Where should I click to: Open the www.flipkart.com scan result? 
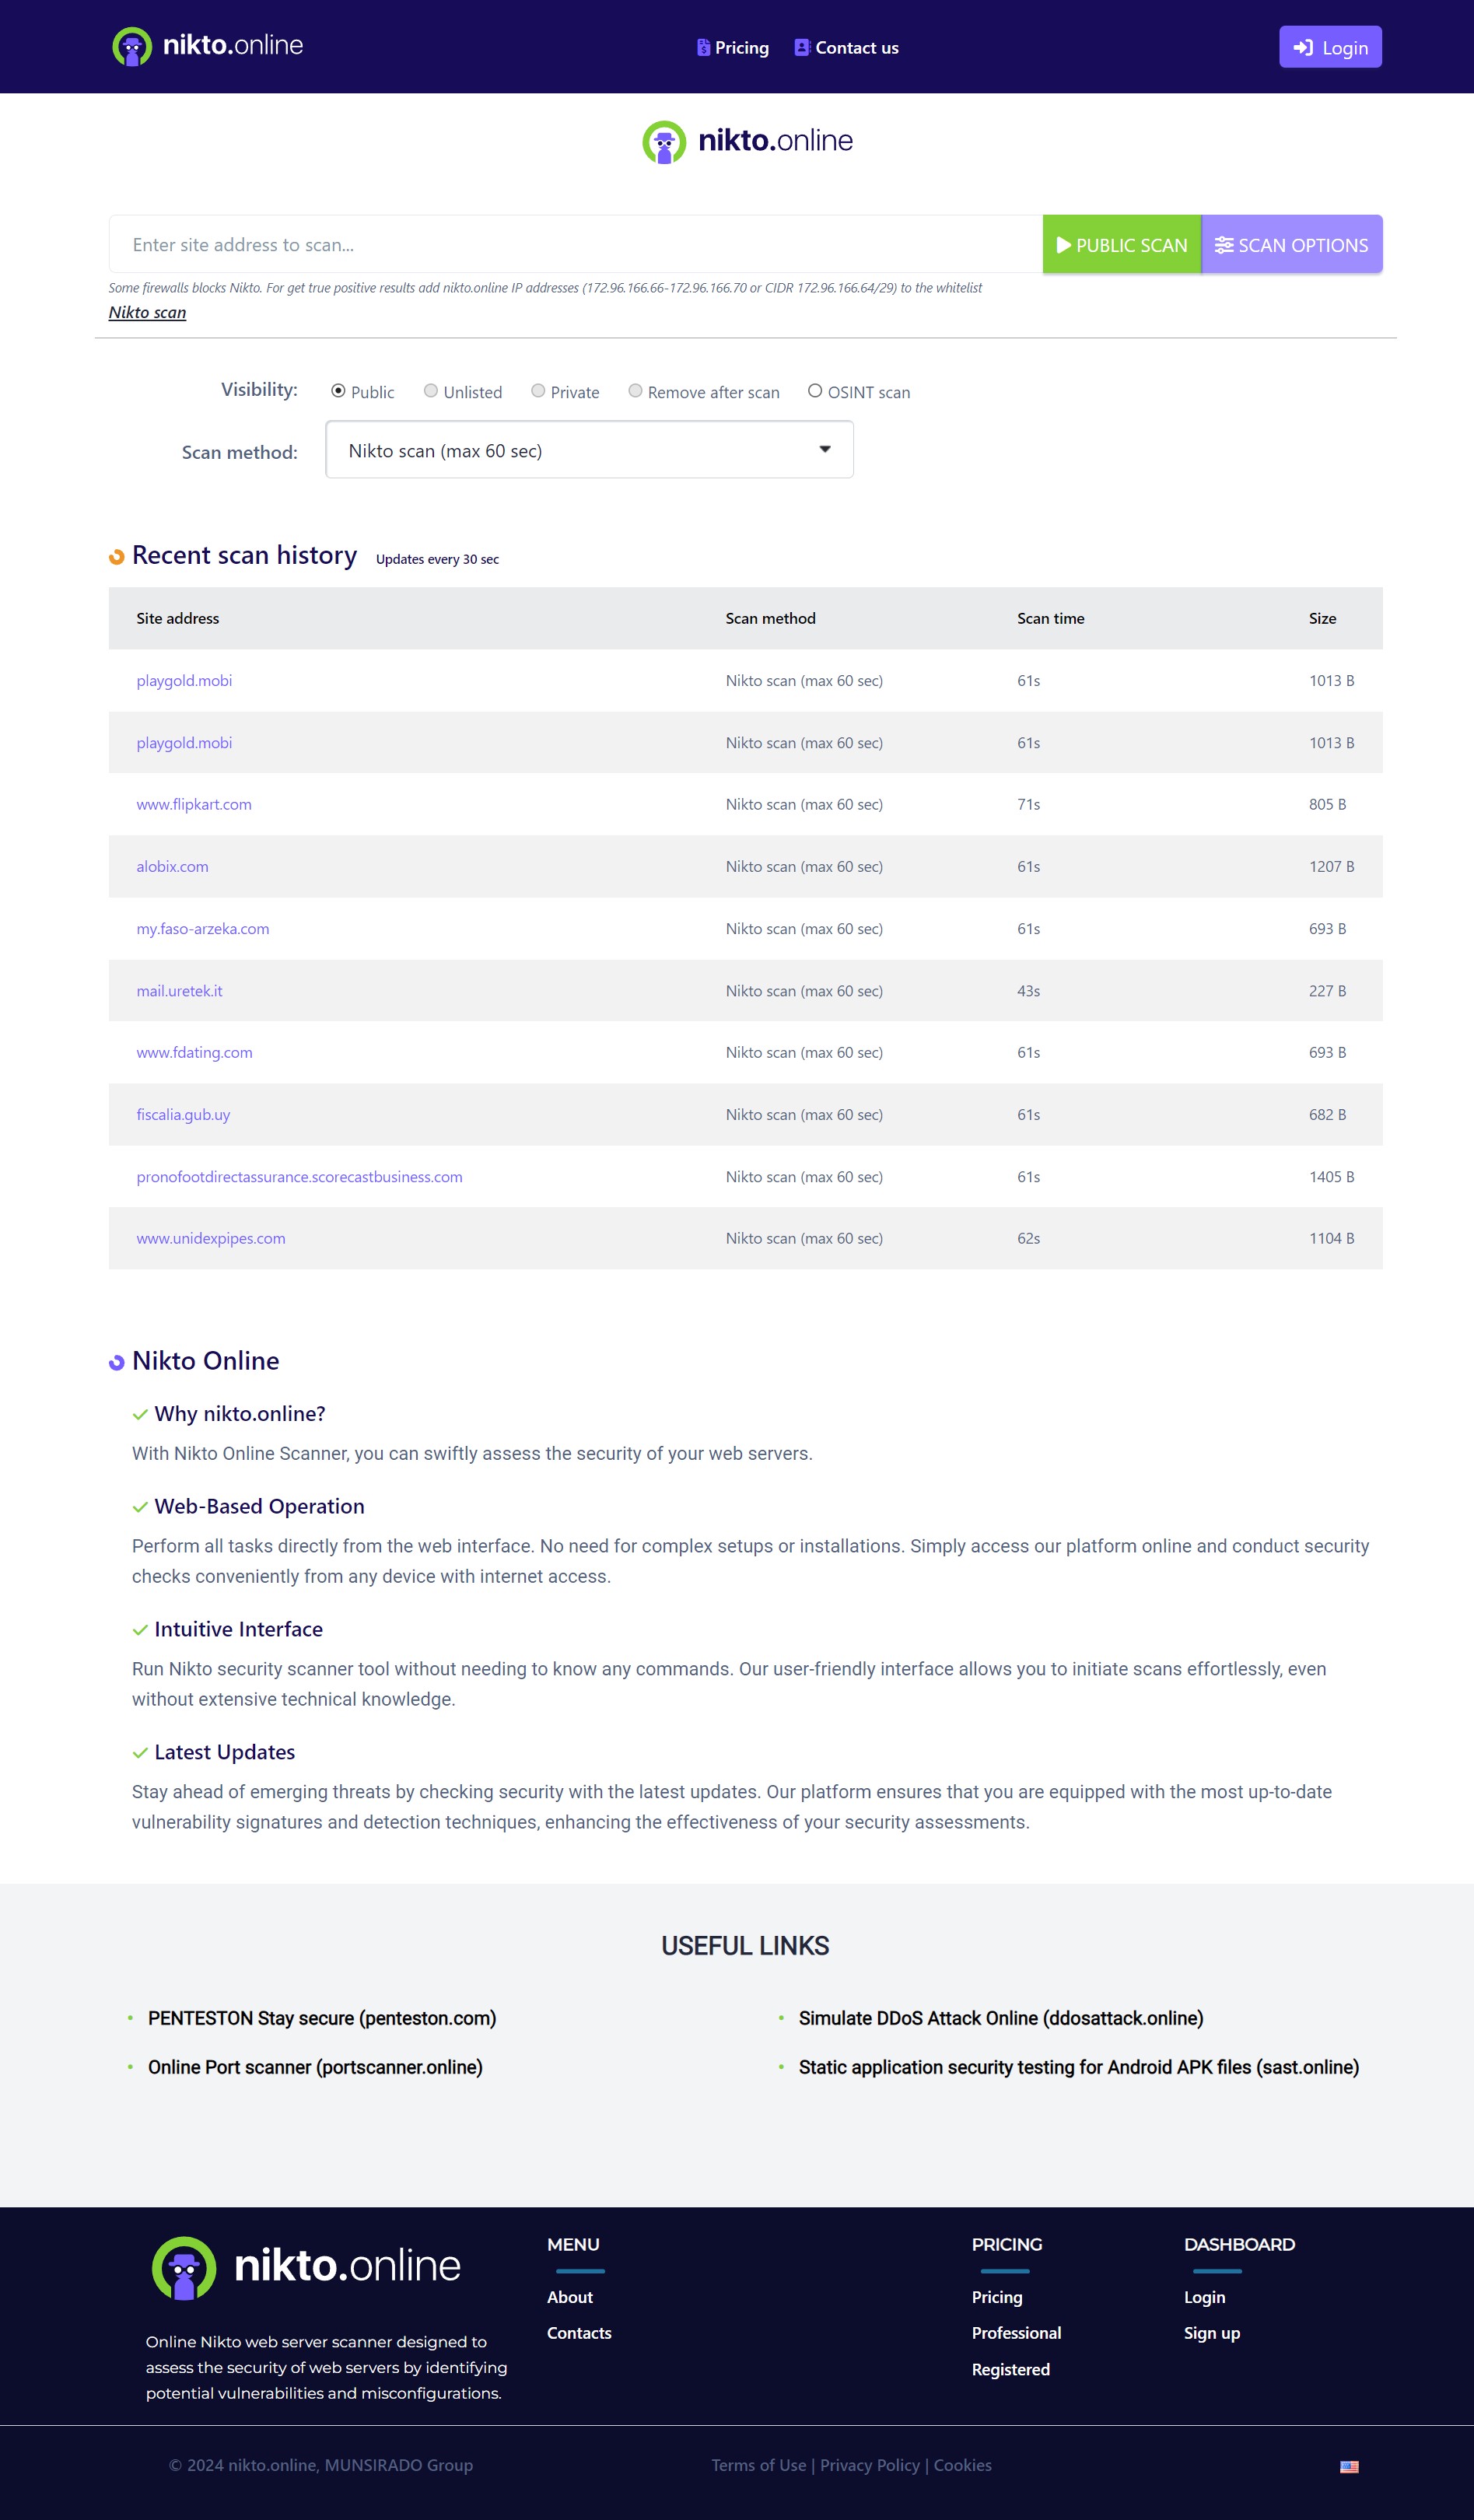point(194,805)
